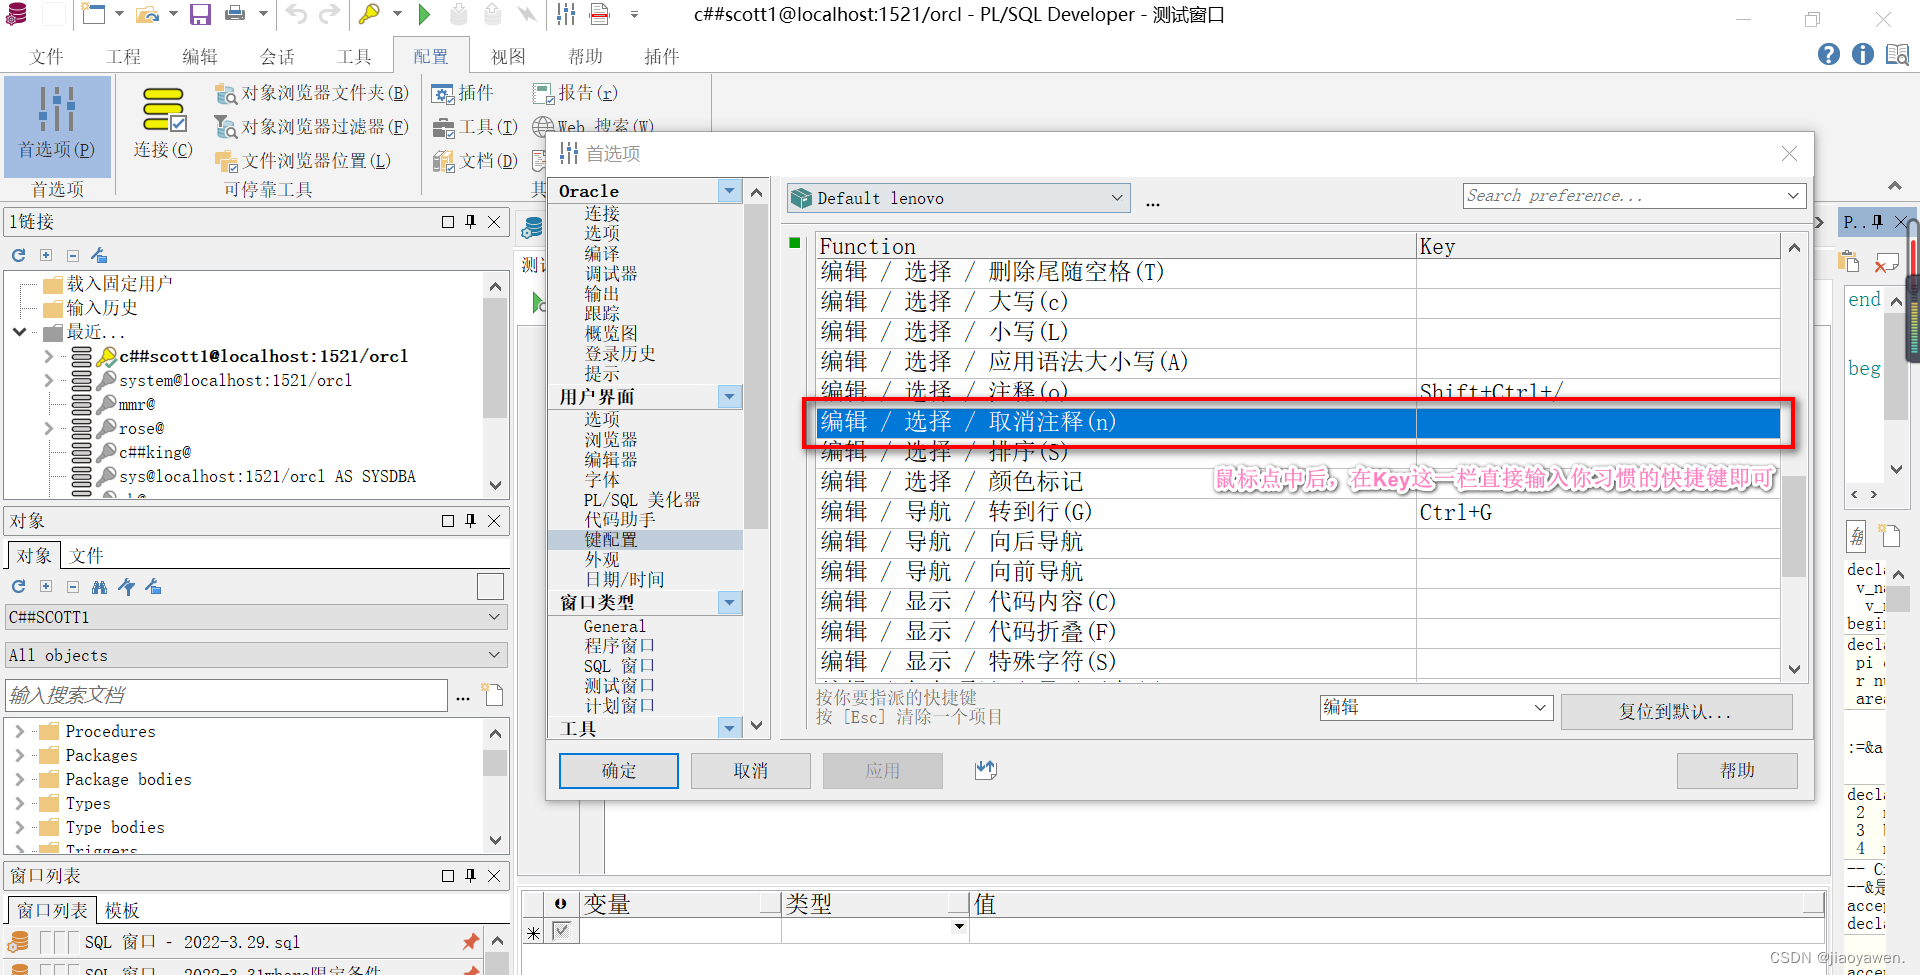The height and width of the screenshot is (975, 1920).
Task: Open the 视图 menu
Action: 508,56
